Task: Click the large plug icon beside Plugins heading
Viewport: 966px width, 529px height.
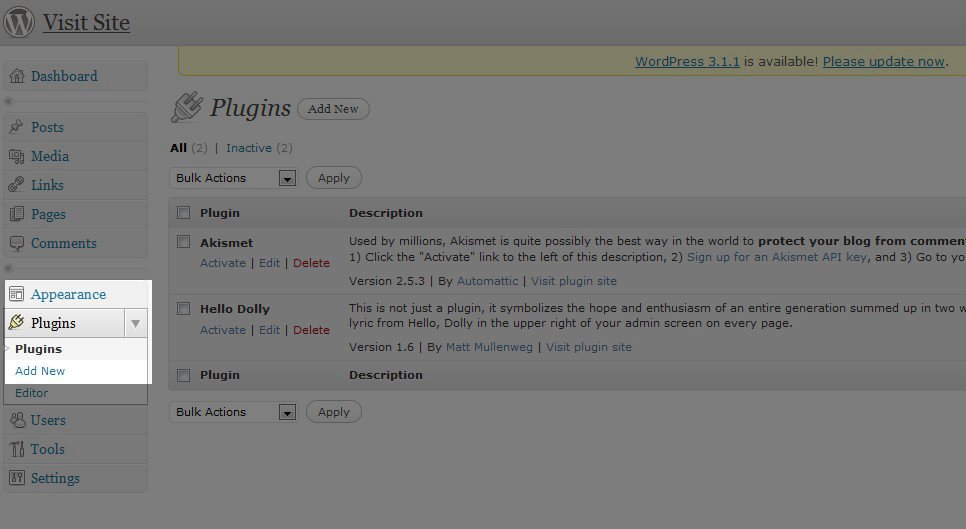Action: pyautogui.click(x=187, y=107)
